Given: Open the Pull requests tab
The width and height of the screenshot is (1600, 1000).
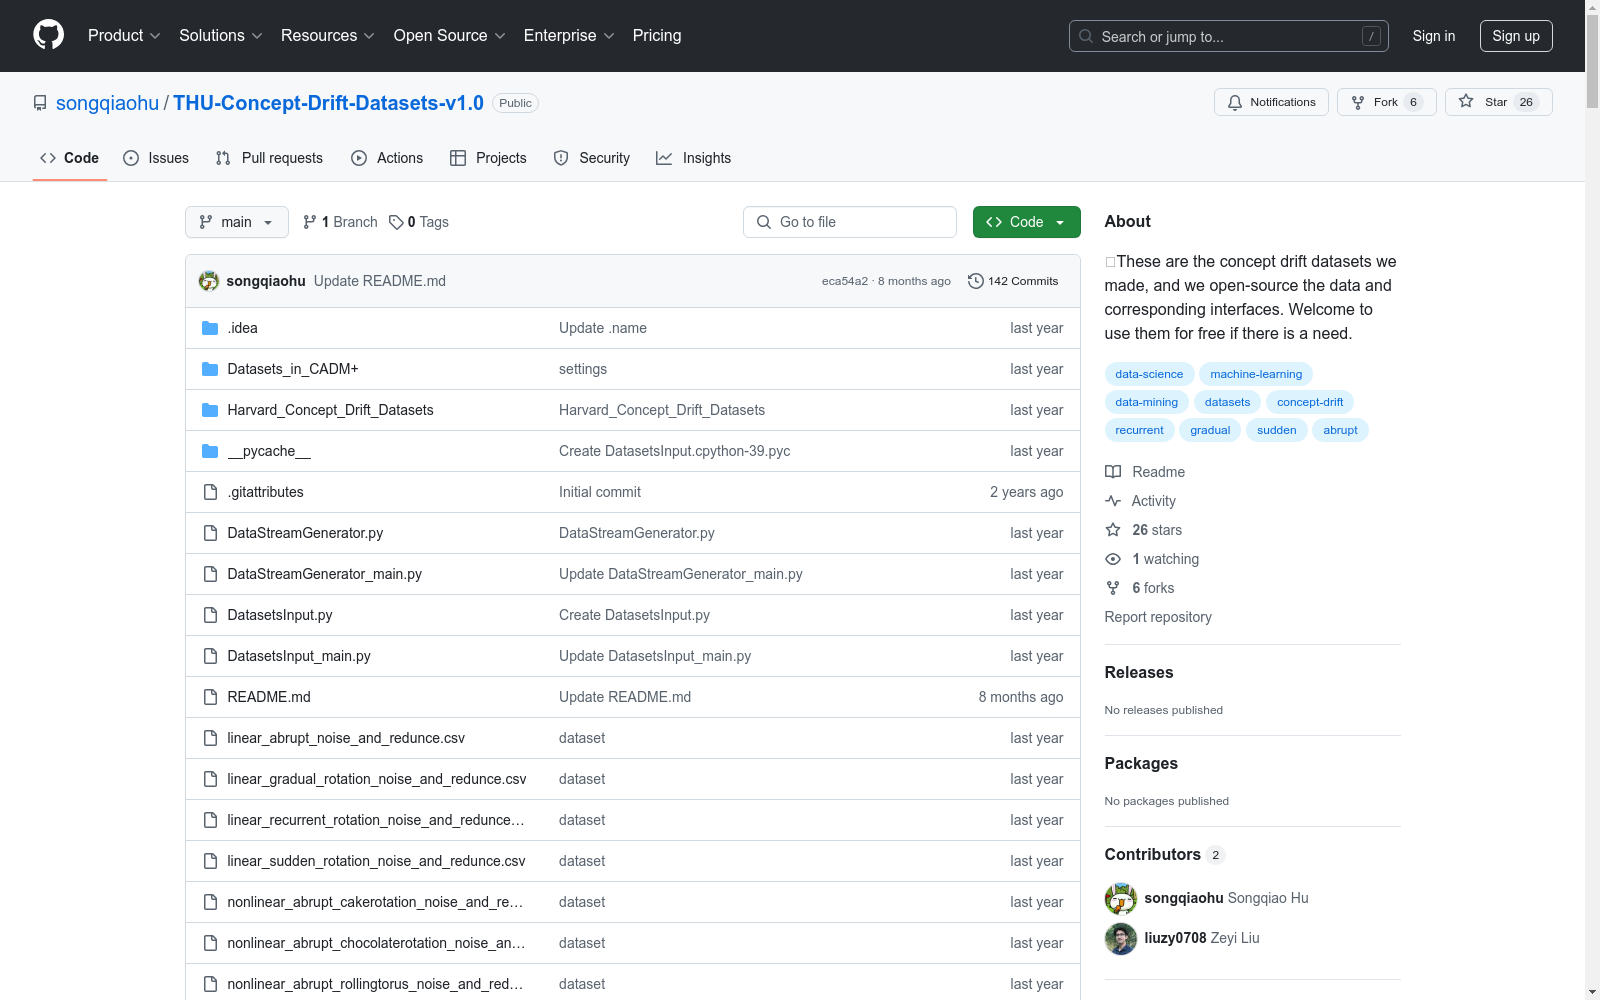Looking at the screenshot, I should point(269,158).
